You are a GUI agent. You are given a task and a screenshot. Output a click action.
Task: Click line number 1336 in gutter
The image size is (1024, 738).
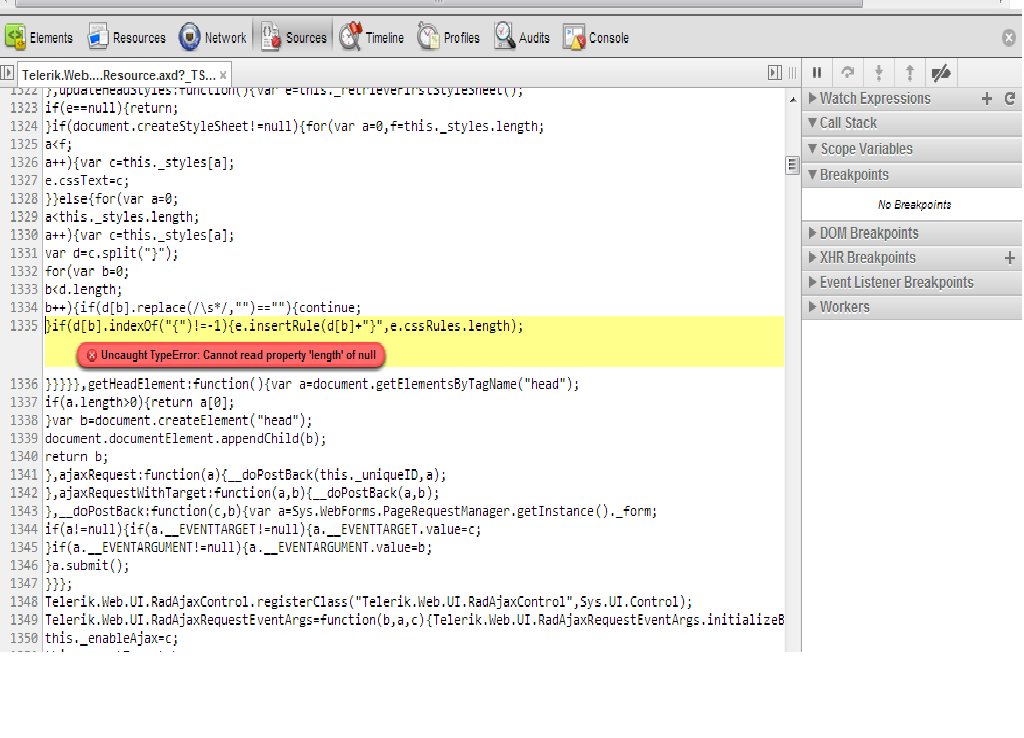click(24, 384)
